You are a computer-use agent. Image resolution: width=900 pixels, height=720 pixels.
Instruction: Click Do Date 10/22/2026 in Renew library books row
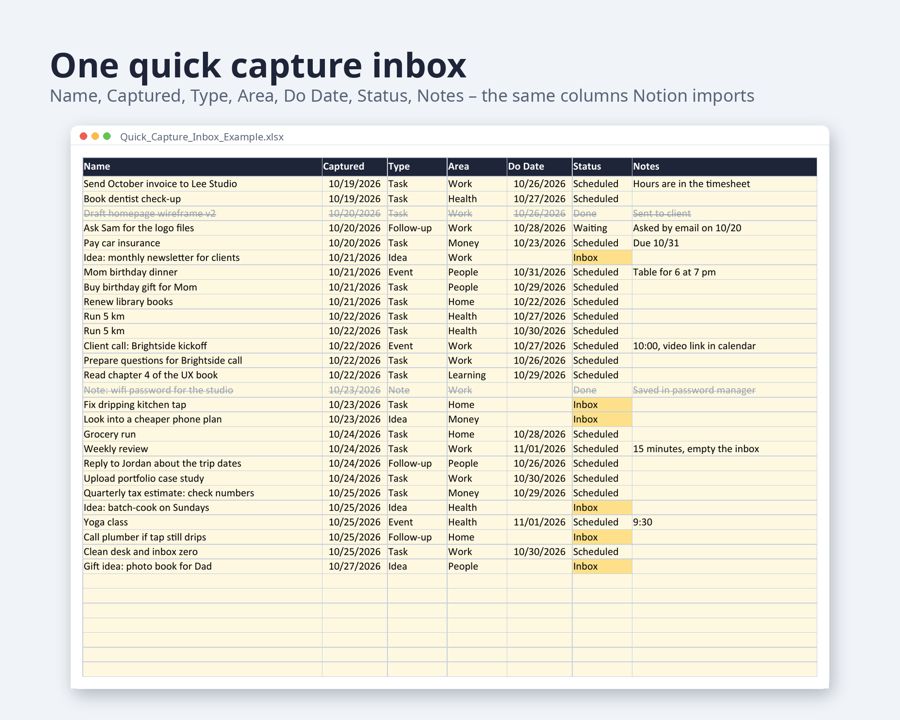(x=540, y=301)
